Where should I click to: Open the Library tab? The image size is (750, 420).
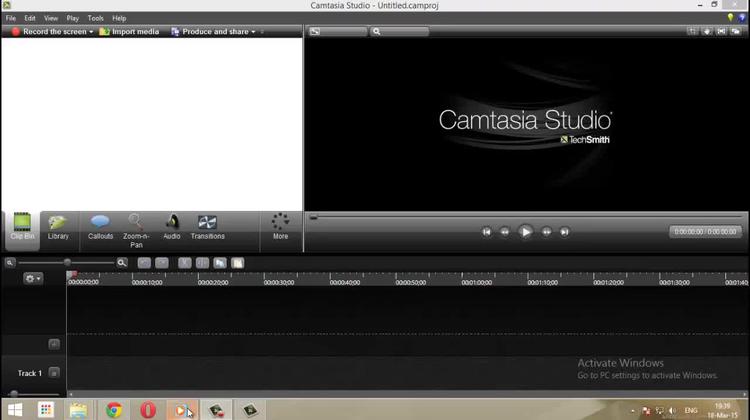point(58,227)
